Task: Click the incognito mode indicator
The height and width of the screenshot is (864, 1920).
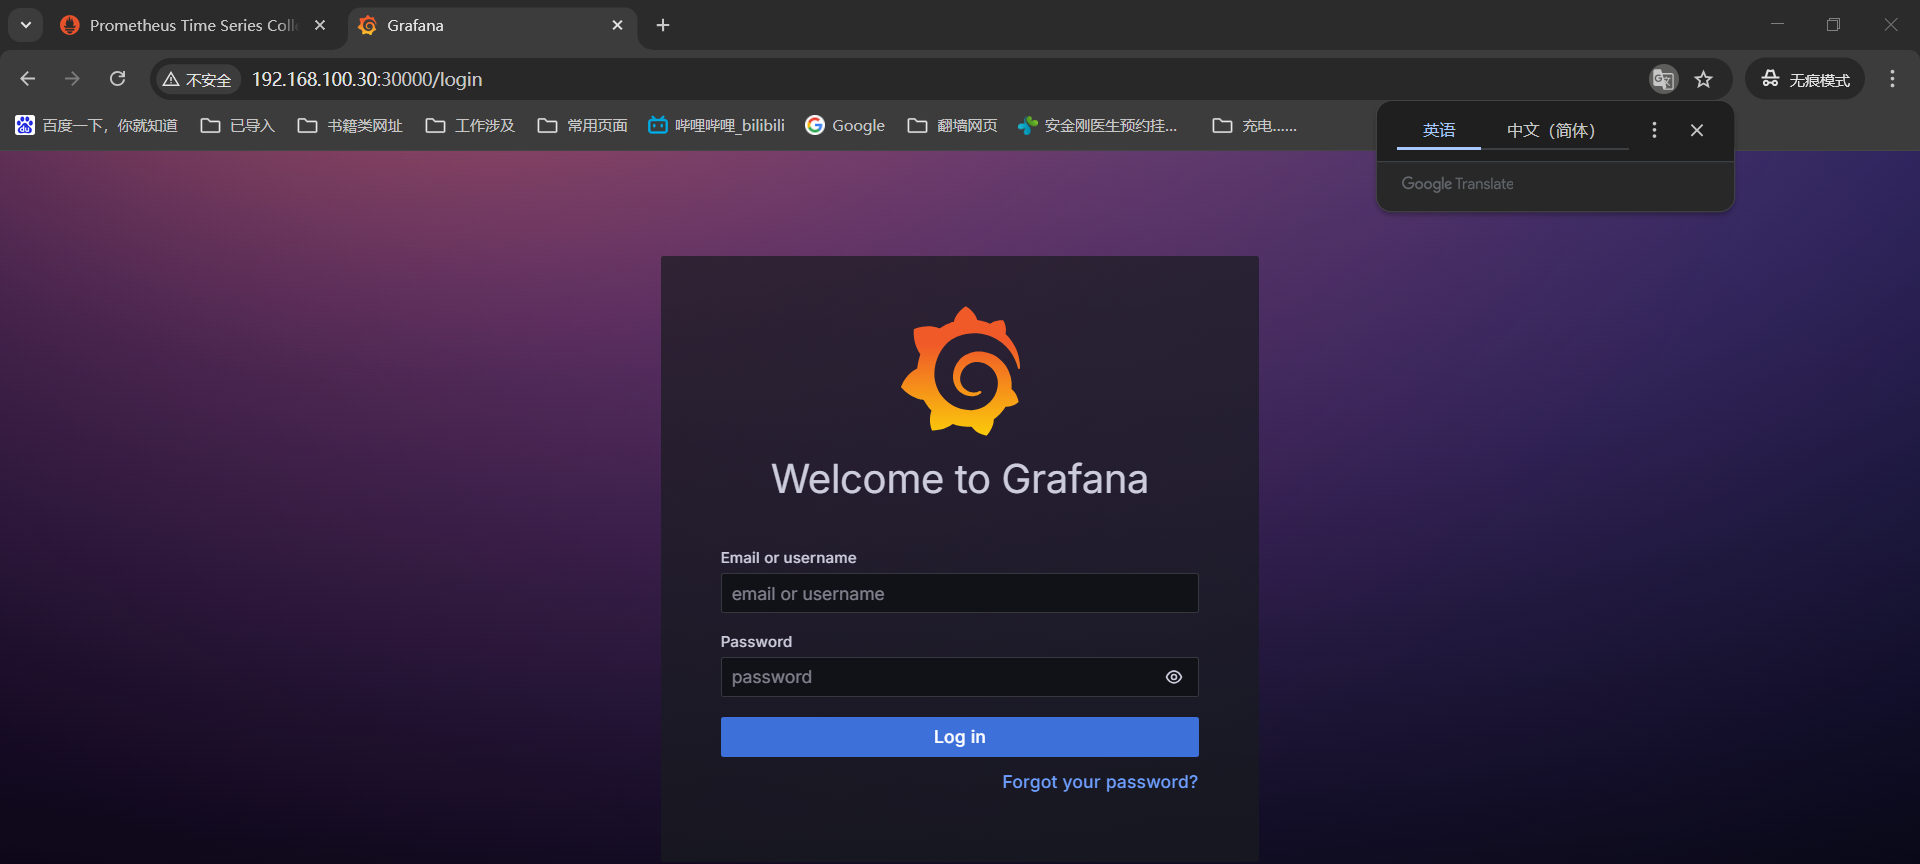Action: pos(1805,79)
